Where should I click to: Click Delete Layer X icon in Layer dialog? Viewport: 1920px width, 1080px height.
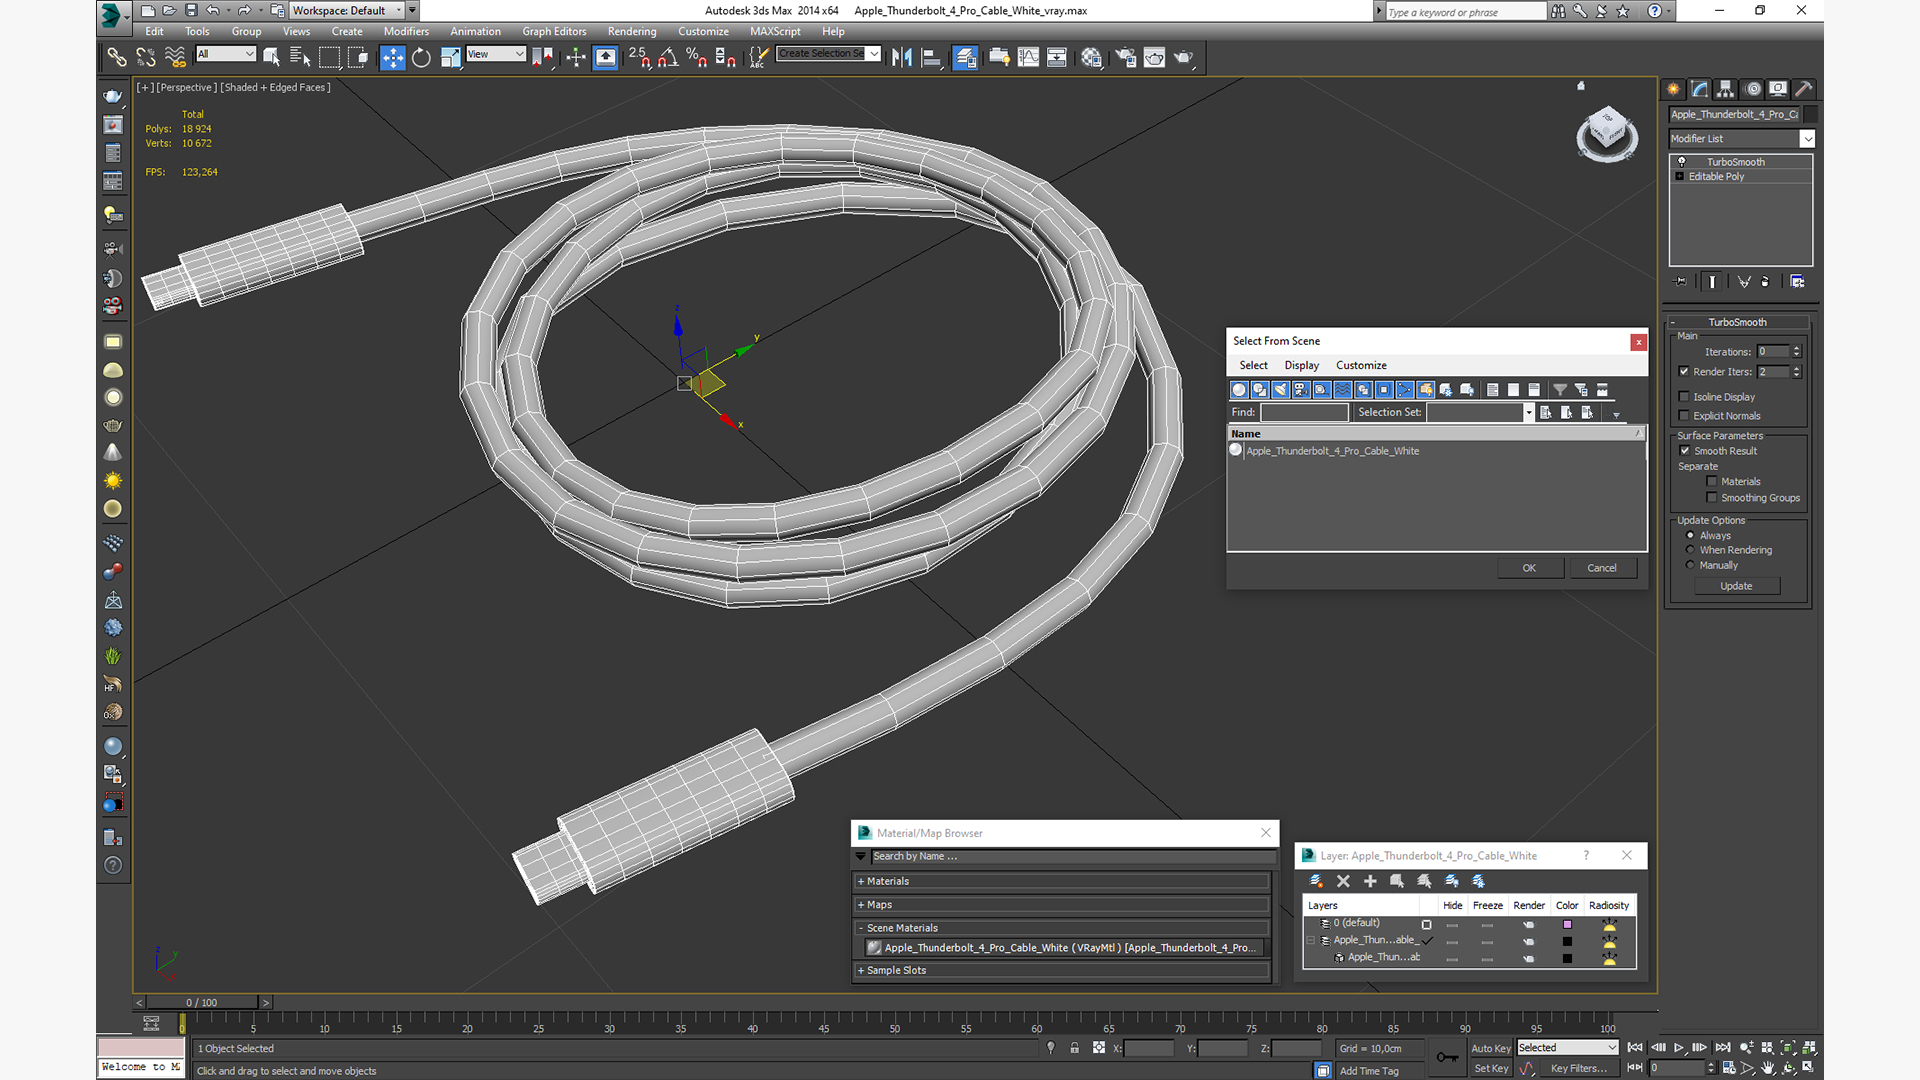tap(1343, 881)
